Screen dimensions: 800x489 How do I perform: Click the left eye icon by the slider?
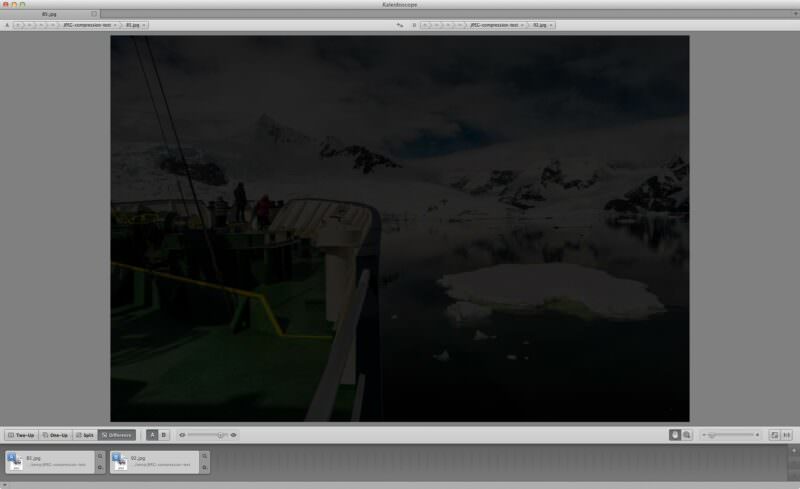(182, 435)
